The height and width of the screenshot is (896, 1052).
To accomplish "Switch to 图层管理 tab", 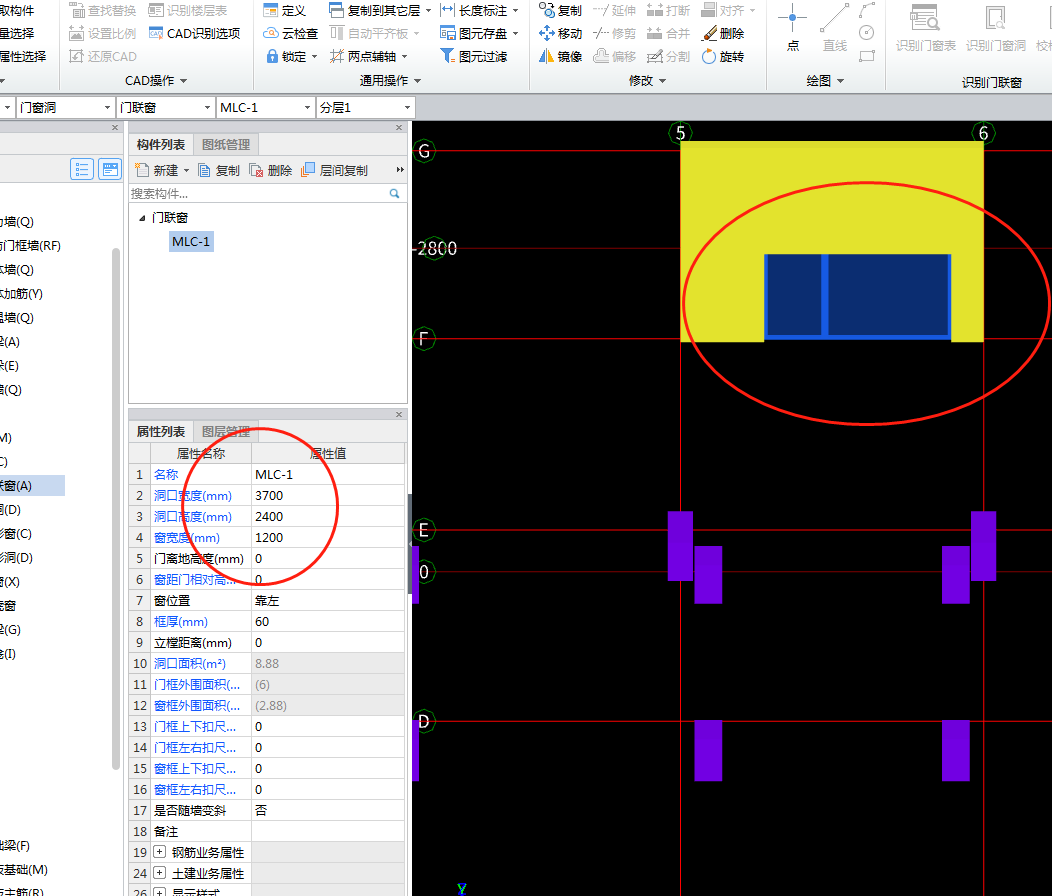I will click(x=226, y=432).
